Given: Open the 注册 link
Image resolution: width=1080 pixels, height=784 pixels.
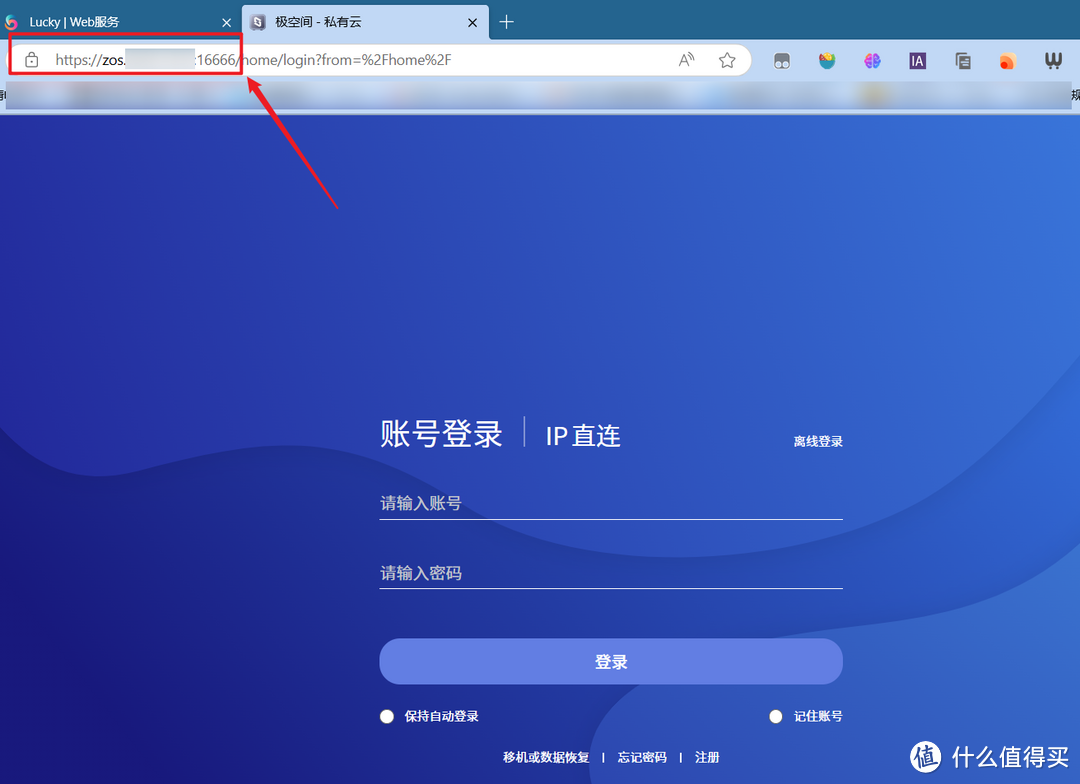Looking at the screenshot, I should 707,757.
